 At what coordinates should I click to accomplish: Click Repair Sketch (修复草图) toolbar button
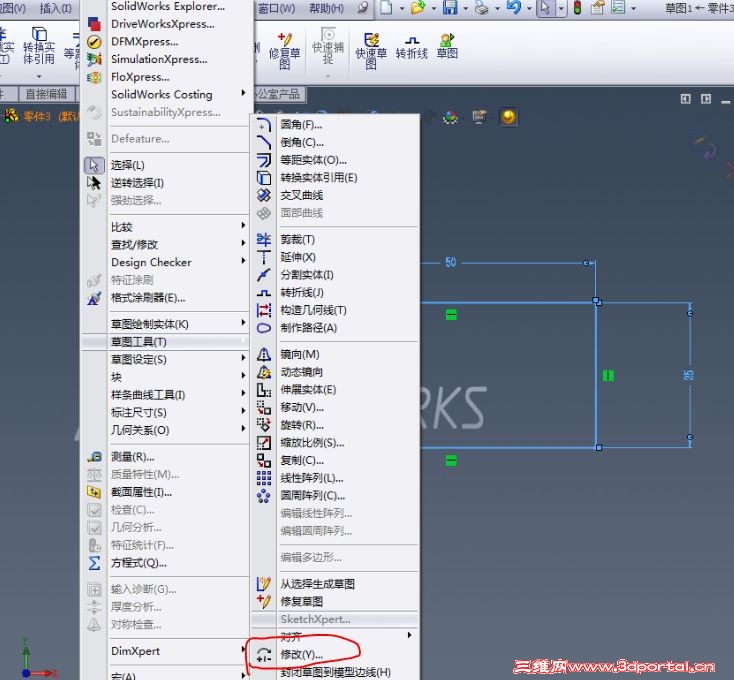click(x=284, y=51)
